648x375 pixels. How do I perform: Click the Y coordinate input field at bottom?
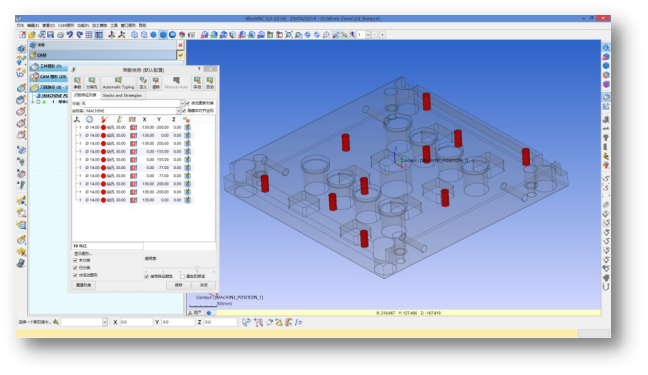tap(178, 322)
